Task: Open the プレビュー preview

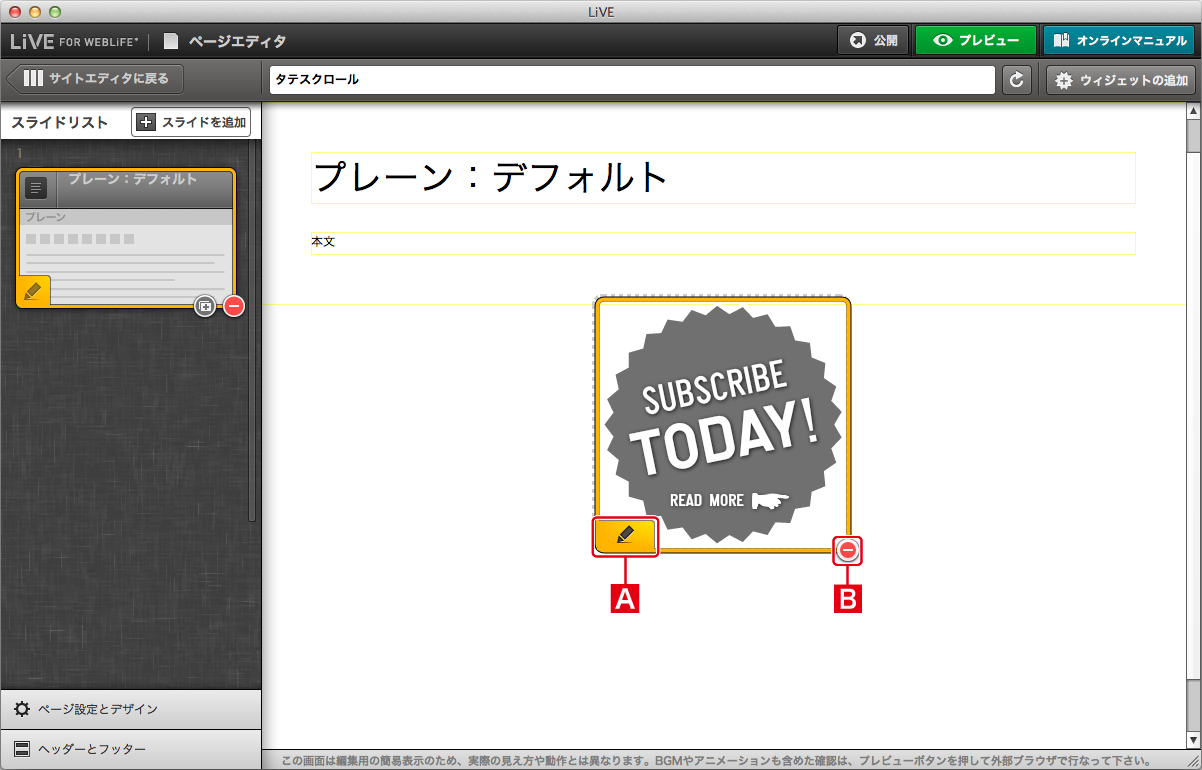Action: pos(975,41)
